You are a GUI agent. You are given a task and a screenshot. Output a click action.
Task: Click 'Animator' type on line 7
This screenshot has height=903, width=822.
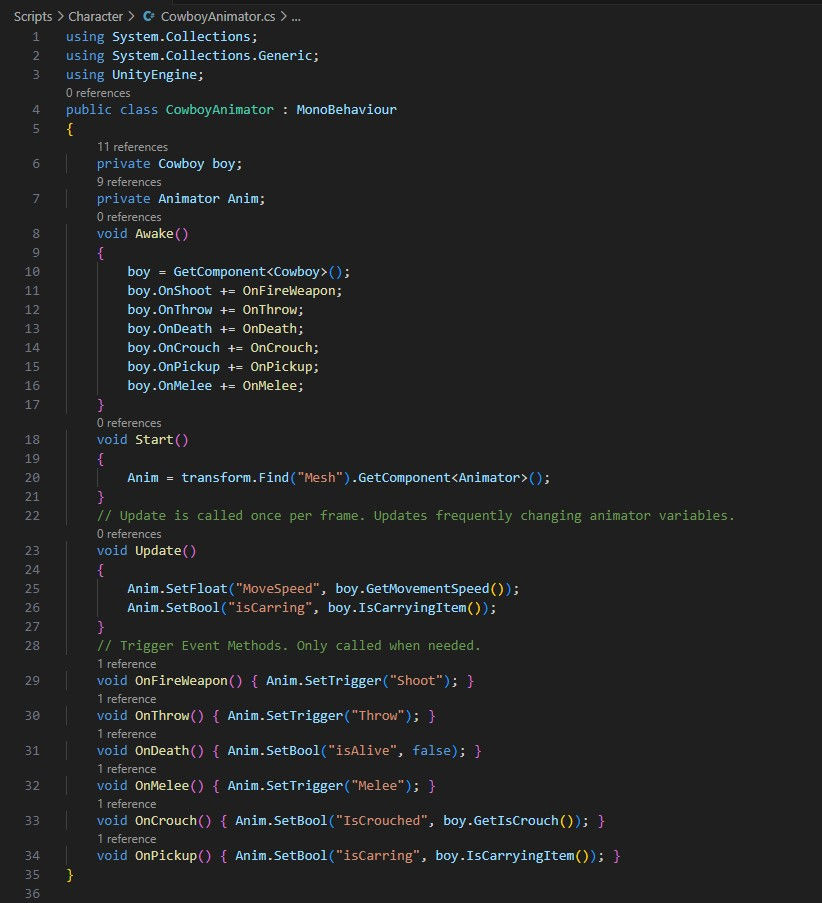[x=189, y=199]
